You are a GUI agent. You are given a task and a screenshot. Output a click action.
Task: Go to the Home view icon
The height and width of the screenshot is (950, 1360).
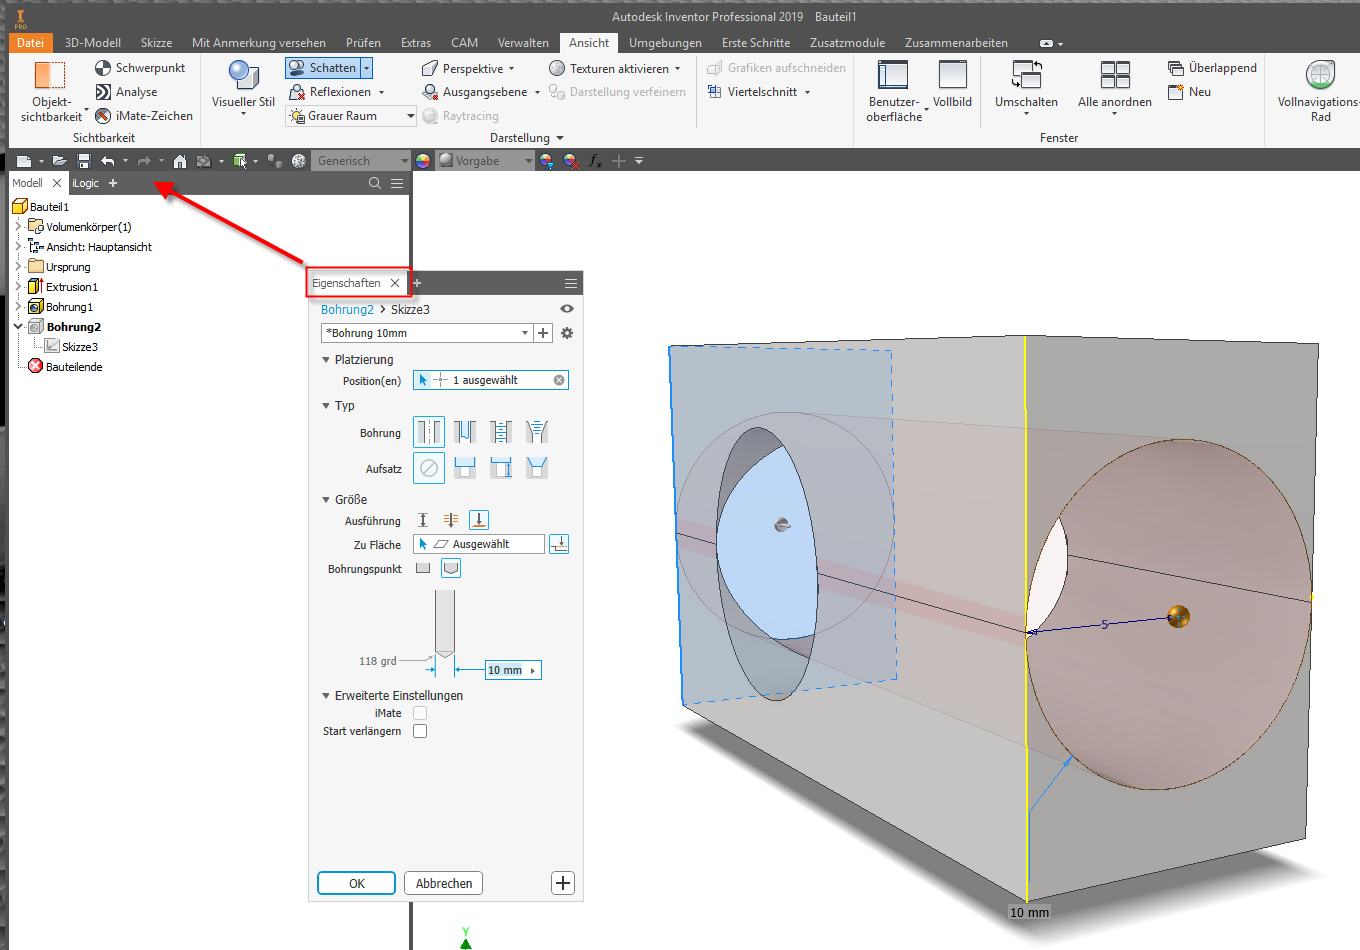pos(180,161)
